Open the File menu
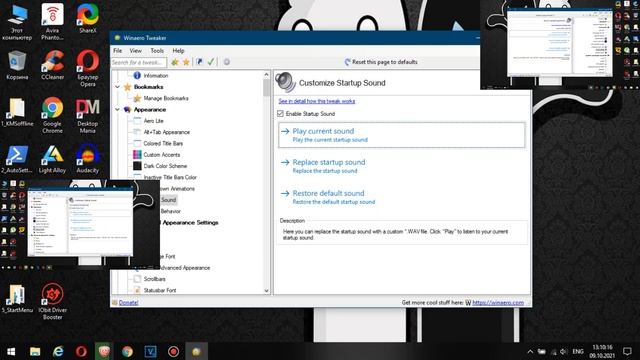 pos(118,51)
